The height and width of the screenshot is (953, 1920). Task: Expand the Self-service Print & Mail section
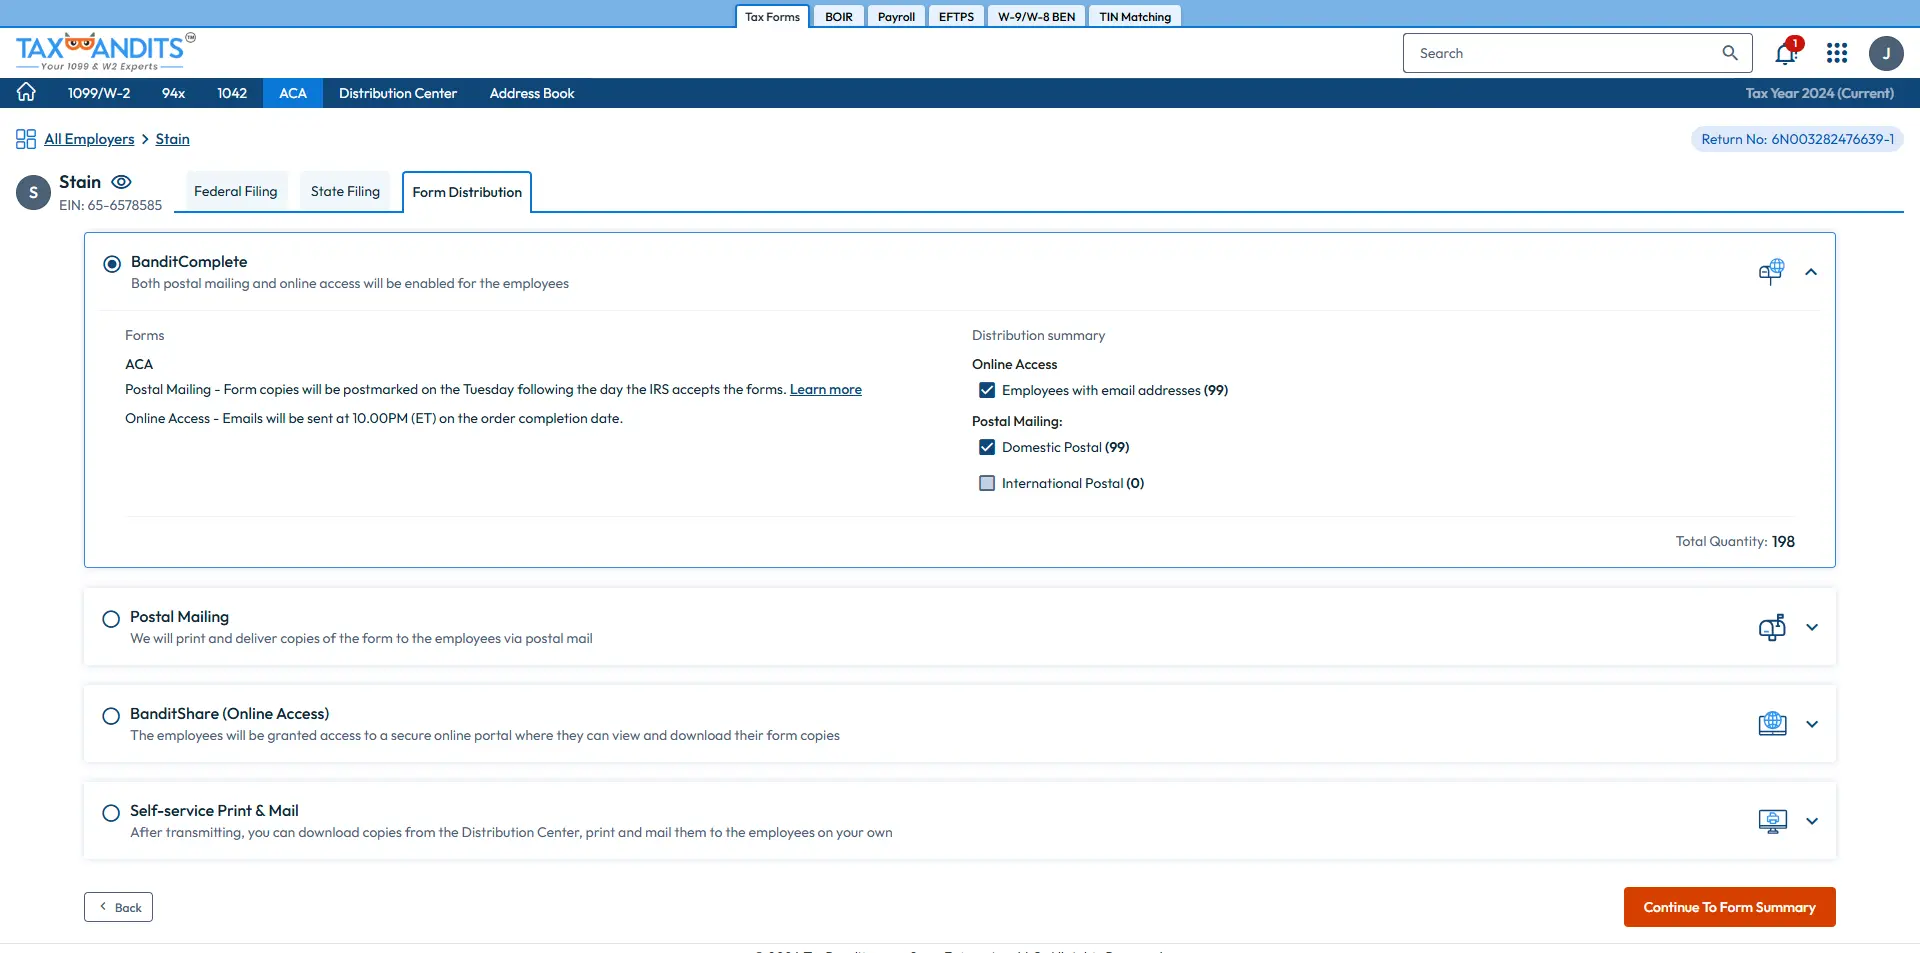pyautogui.click(x=1812, y=821)
